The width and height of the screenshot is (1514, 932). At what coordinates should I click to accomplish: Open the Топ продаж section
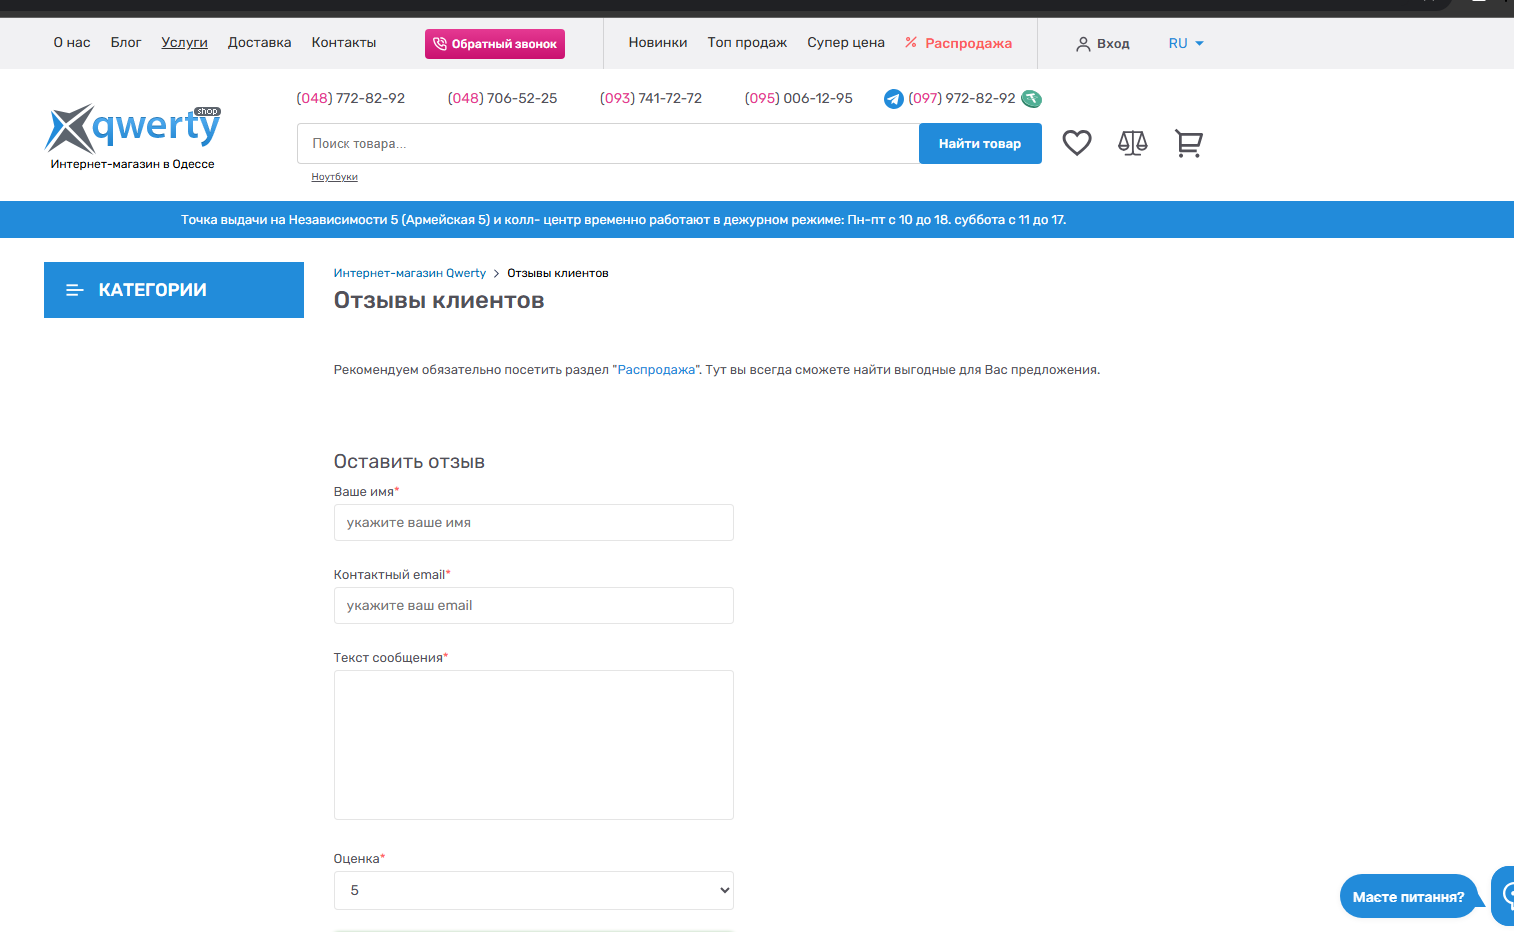[747, 43]
